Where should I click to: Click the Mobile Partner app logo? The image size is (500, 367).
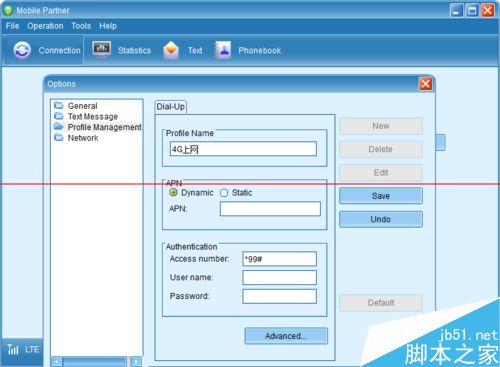coord(8,10)
